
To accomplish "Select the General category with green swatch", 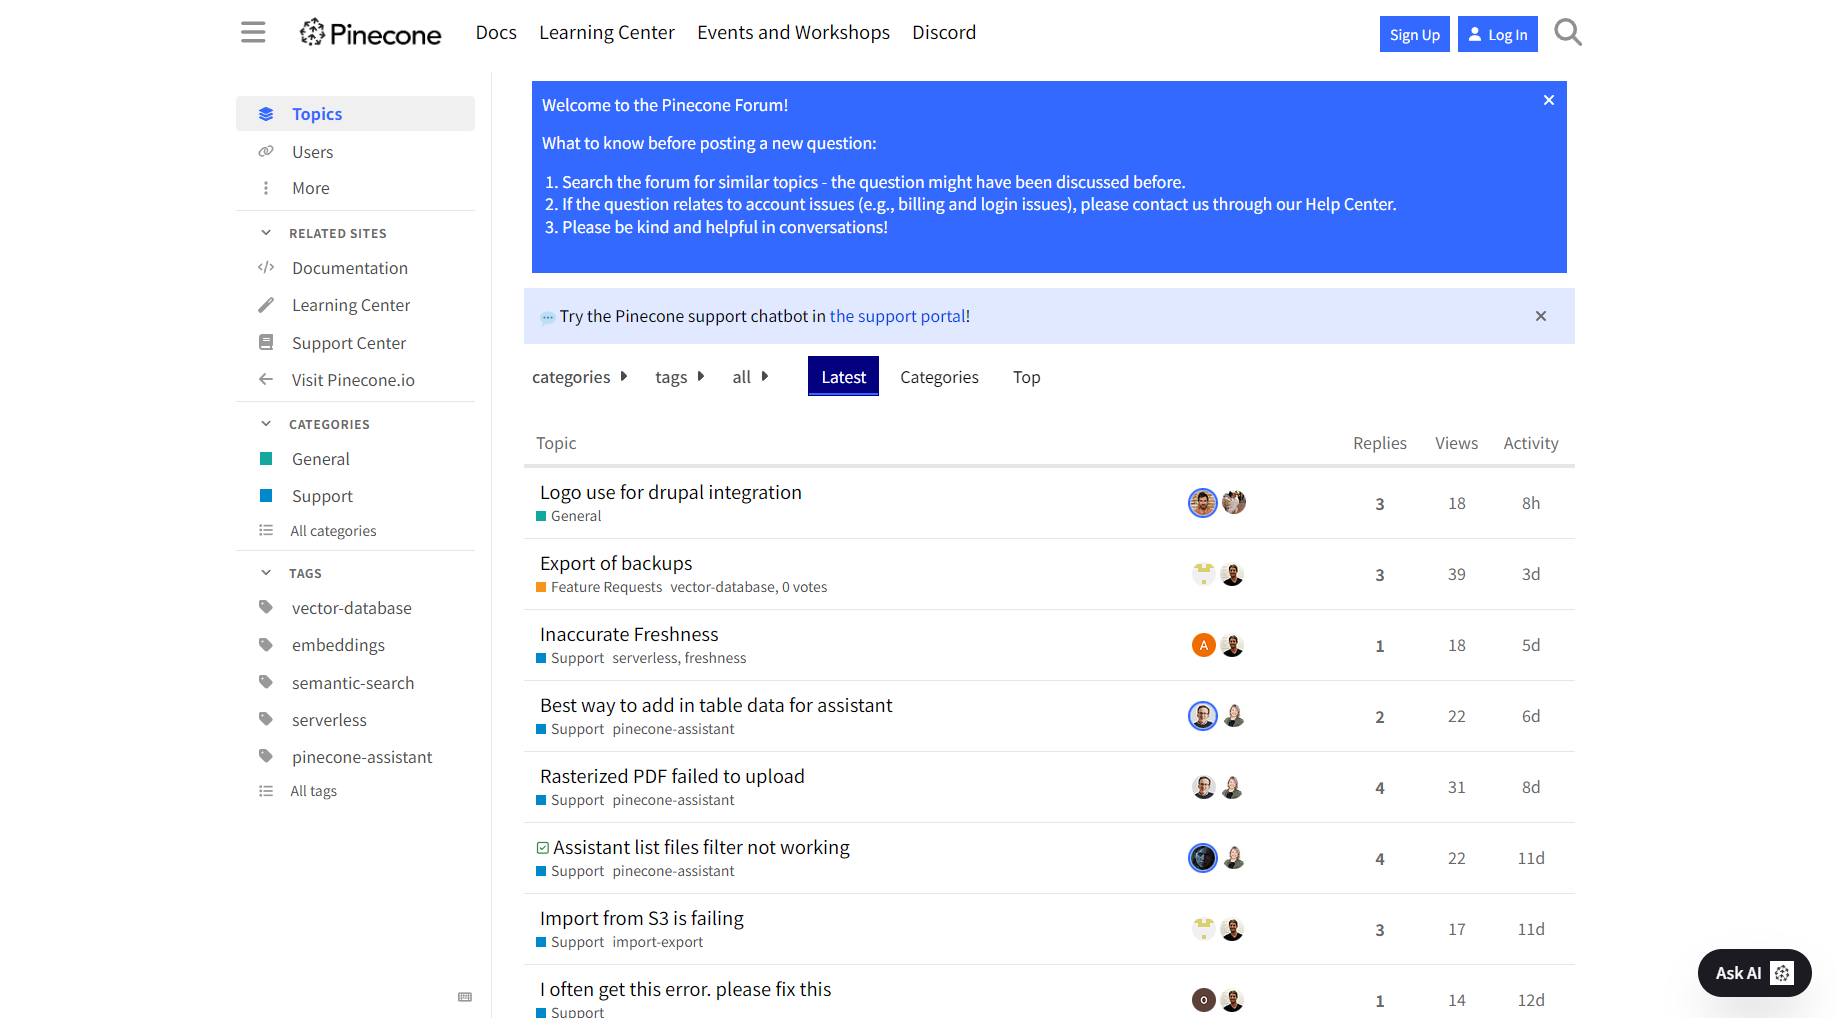I will click(x=320, y=459).
